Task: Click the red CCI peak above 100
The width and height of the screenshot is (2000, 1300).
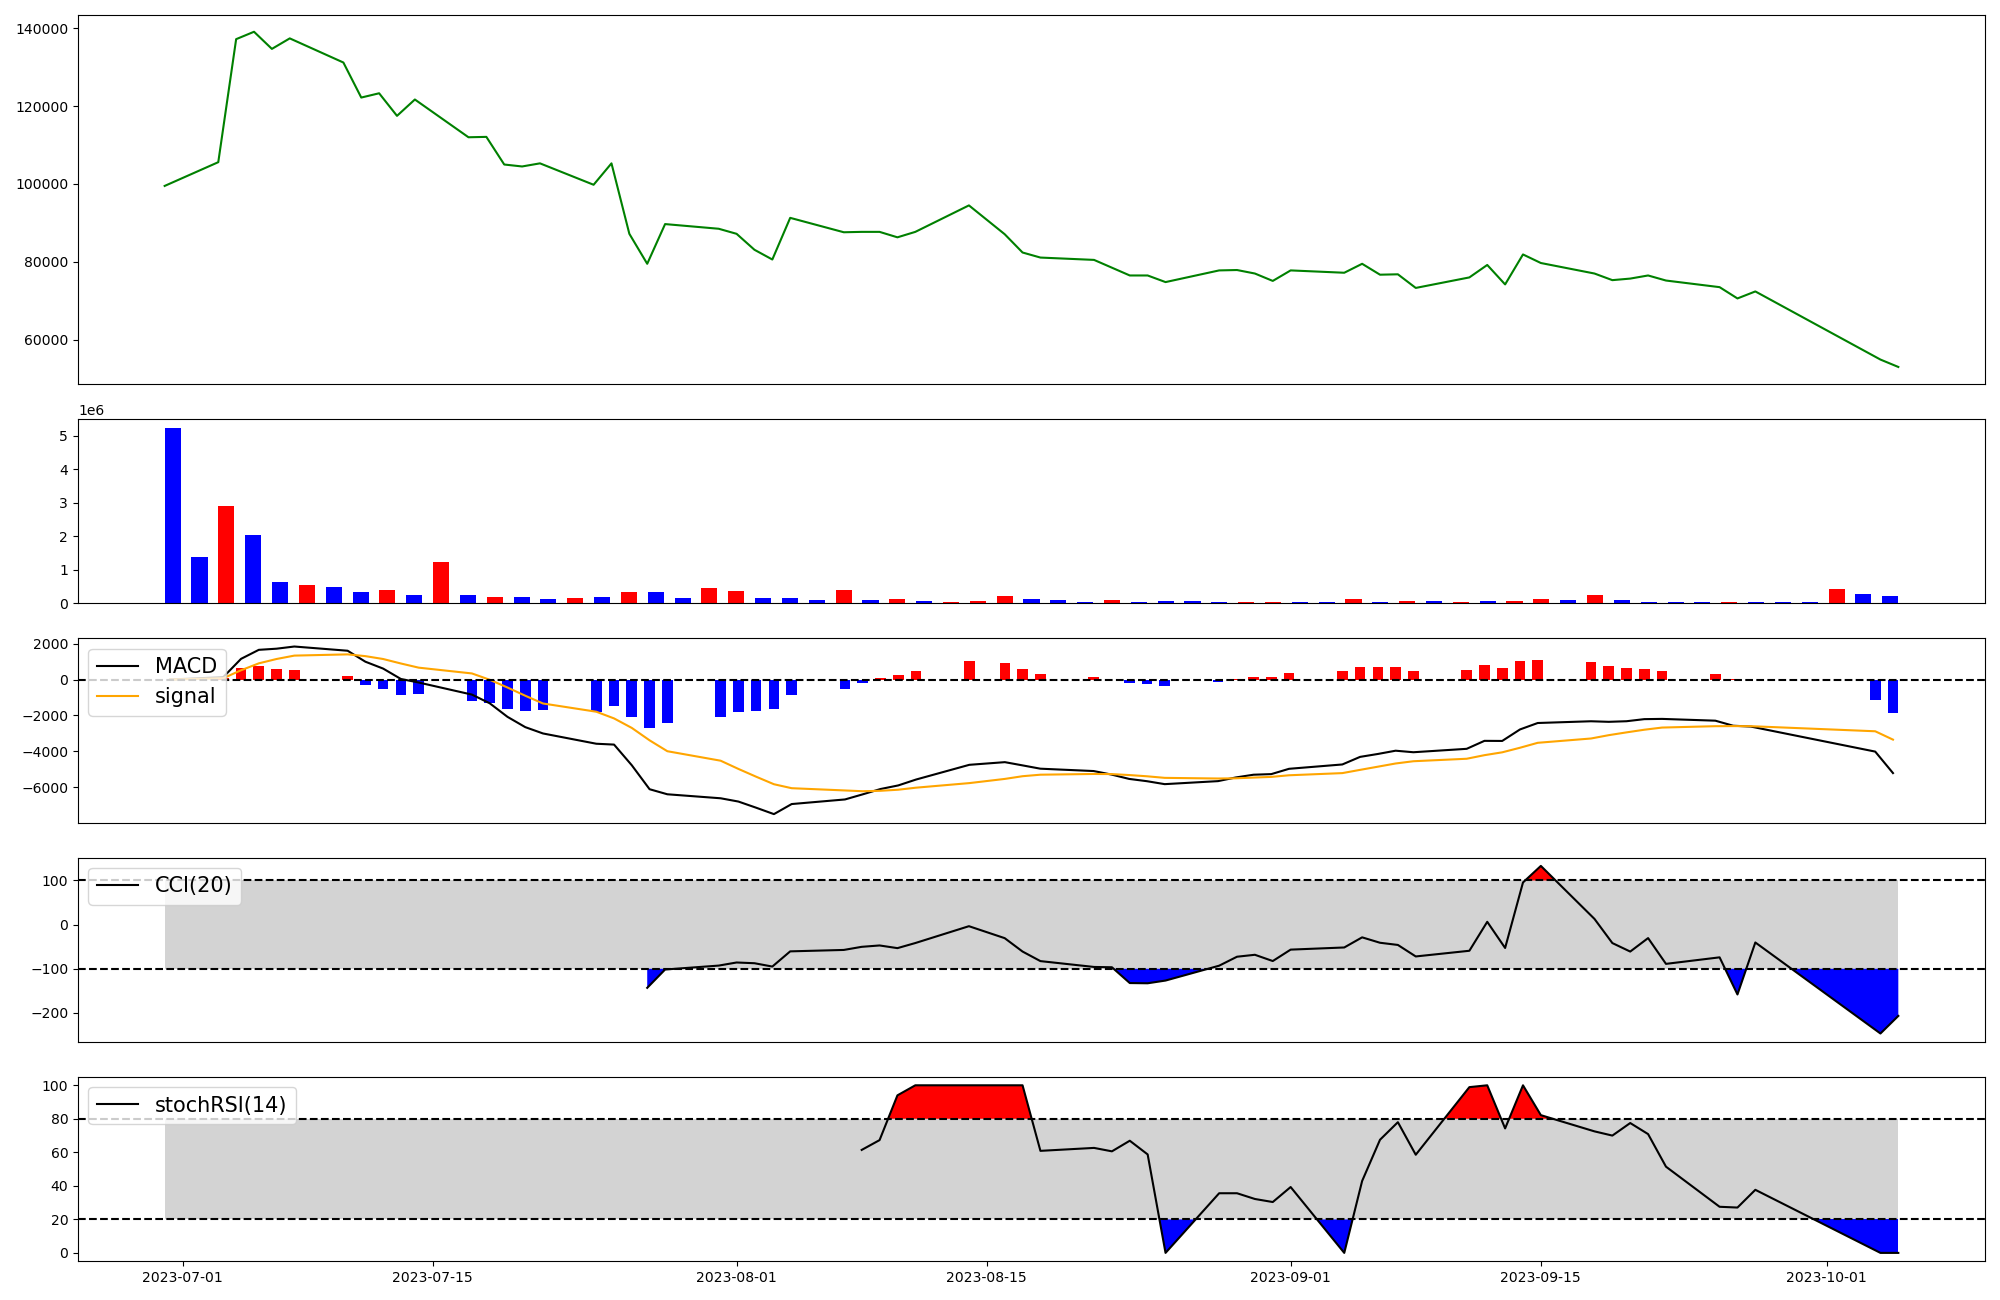Action: [1540, 875]
